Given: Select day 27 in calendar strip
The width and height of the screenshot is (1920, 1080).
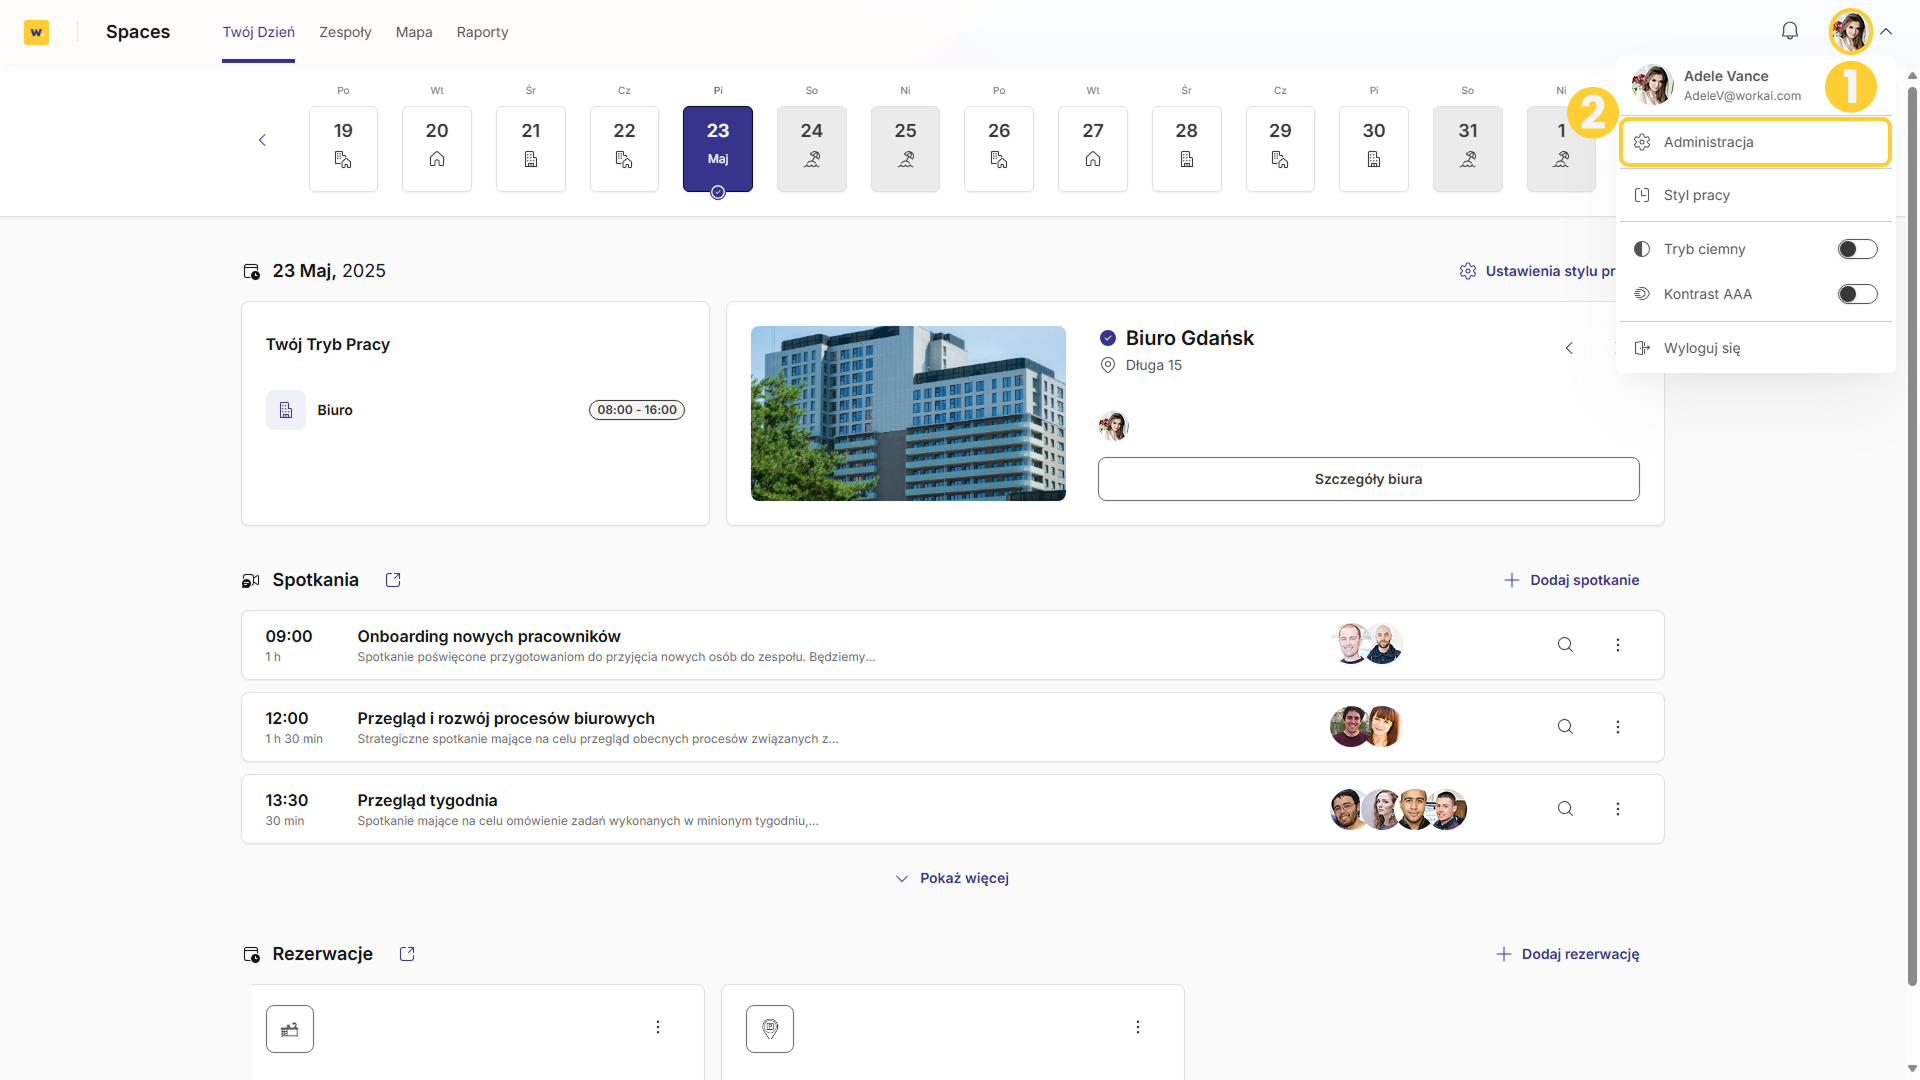Looking at the screenshot, I should pos(1093,148).
